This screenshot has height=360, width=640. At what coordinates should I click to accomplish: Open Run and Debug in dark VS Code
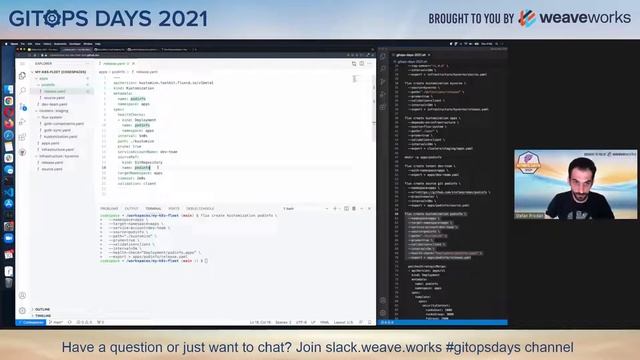(x=383, y=94)
